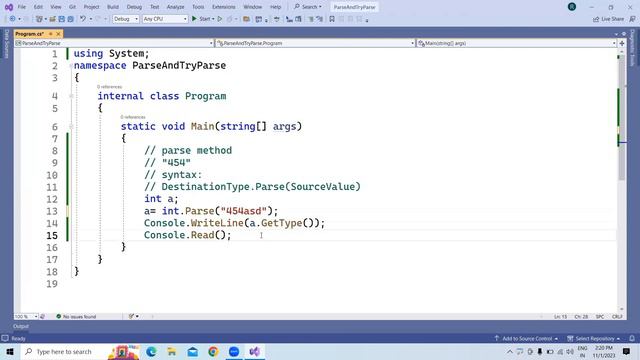Image resolution: width=640 pixels, height=360 pixels.
Task: Click the "454asd" string literal
Action: pos(244,211)
